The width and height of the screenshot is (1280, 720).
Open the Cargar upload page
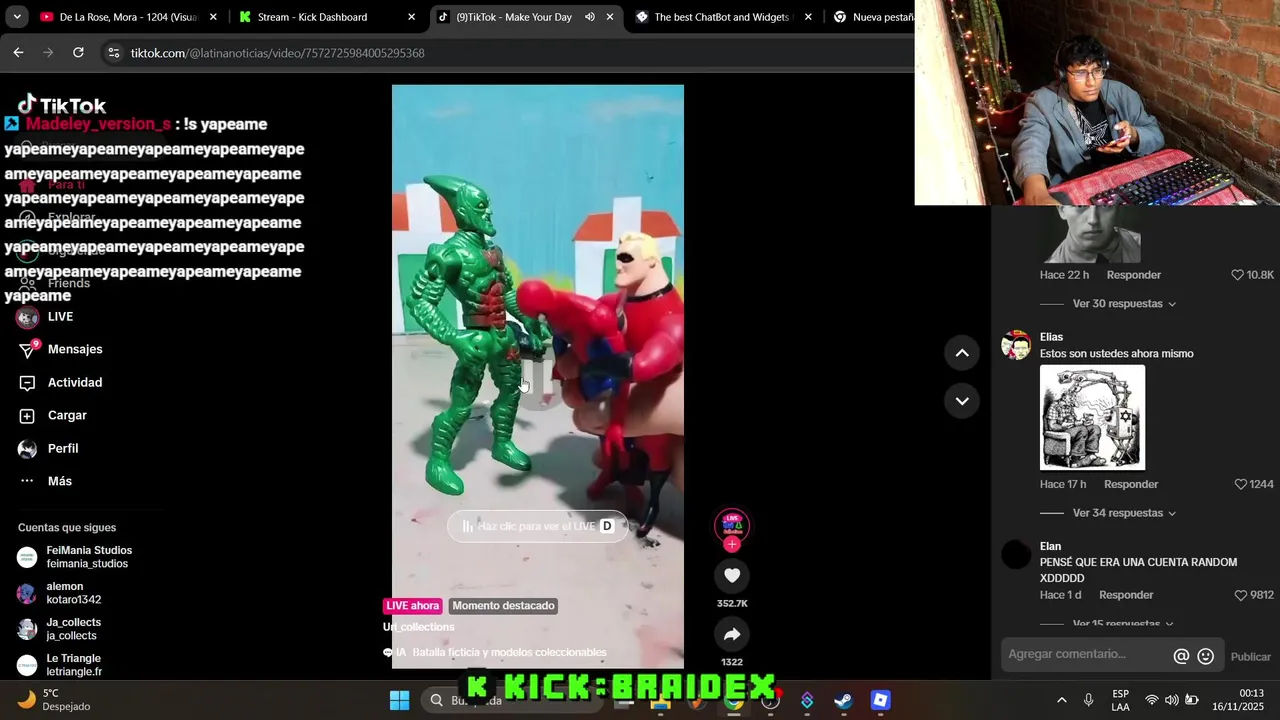(x=53, y=415)
